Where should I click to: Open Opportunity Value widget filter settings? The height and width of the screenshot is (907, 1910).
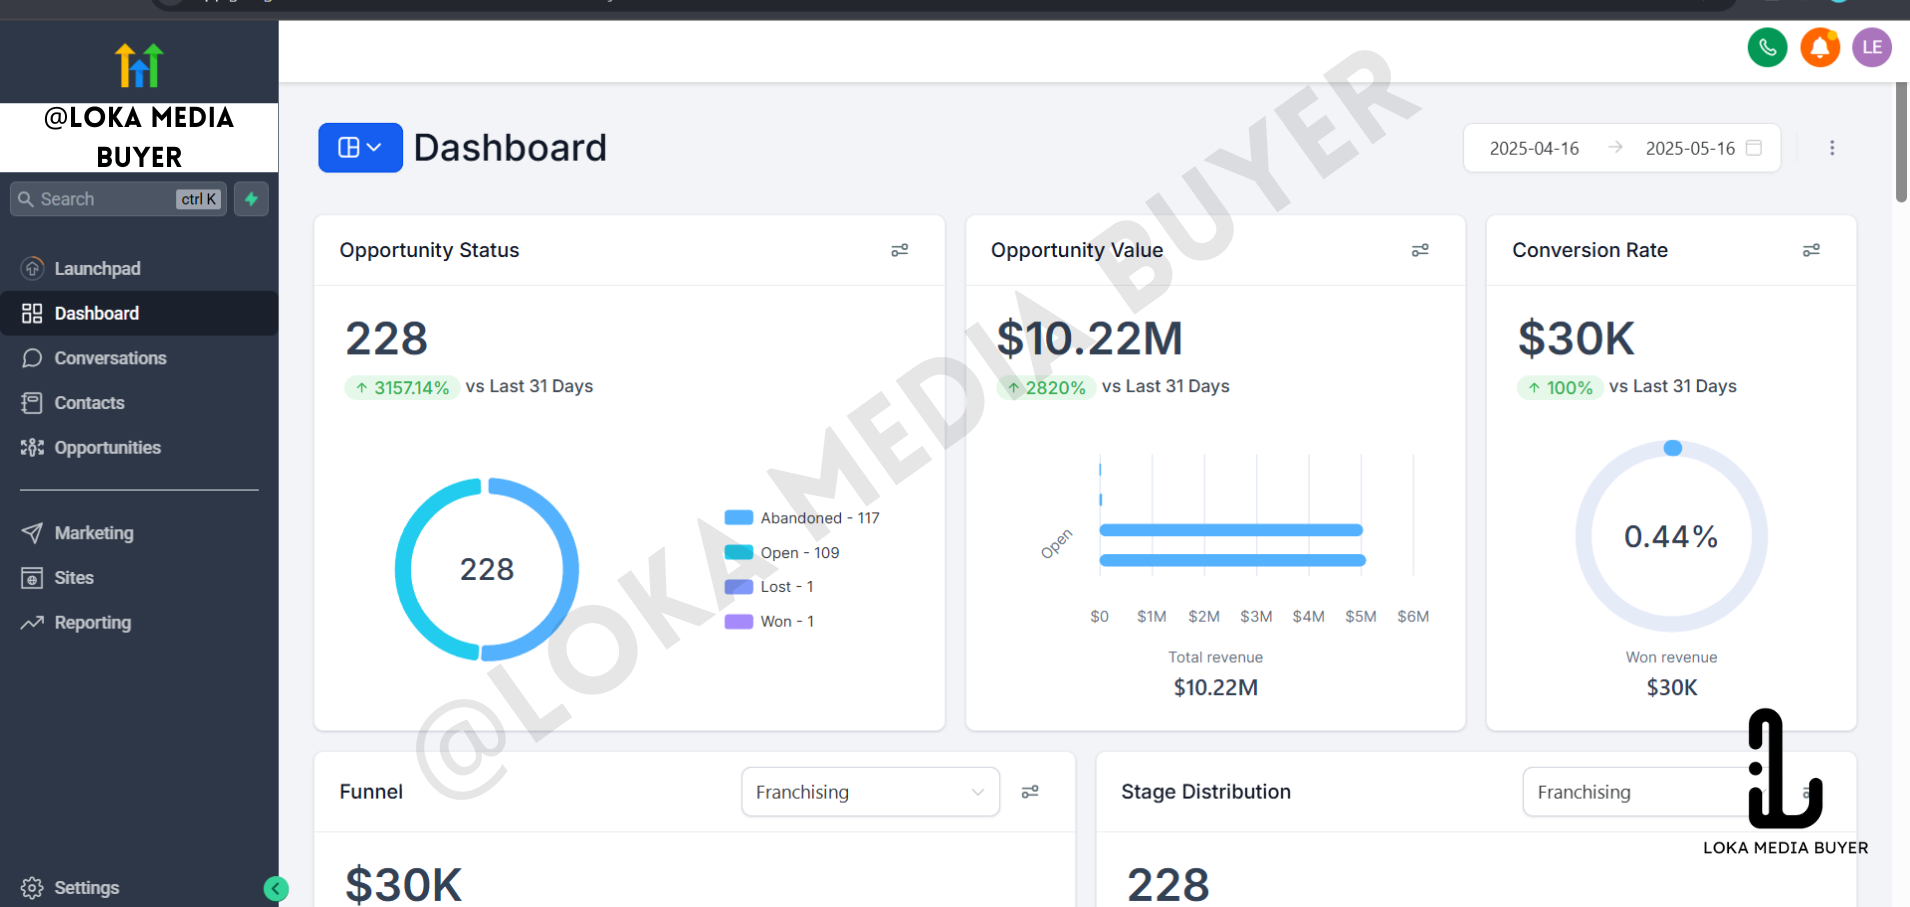pyautogui.click(x=1419, y=250)
